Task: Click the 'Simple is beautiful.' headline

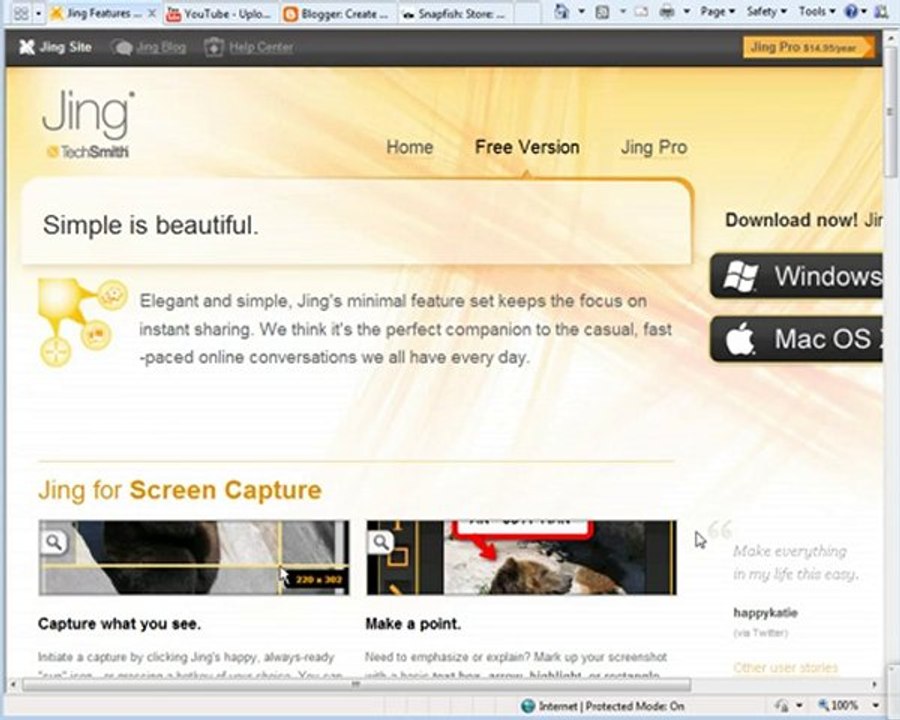Action: 150,225
